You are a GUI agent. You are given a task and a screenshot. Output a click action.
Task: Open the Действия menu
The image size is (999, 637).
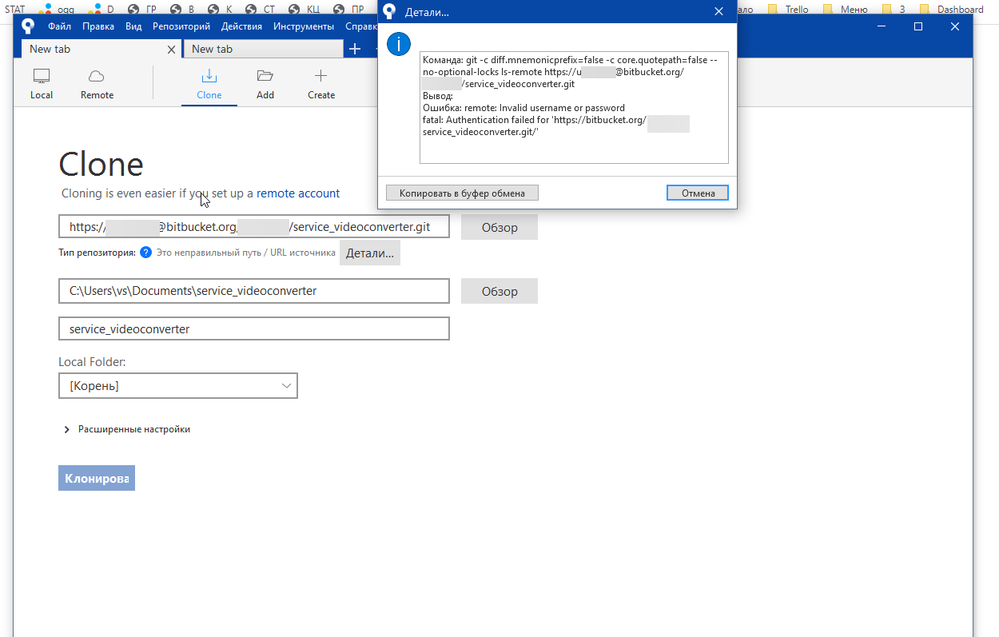[x=241, y=26]
